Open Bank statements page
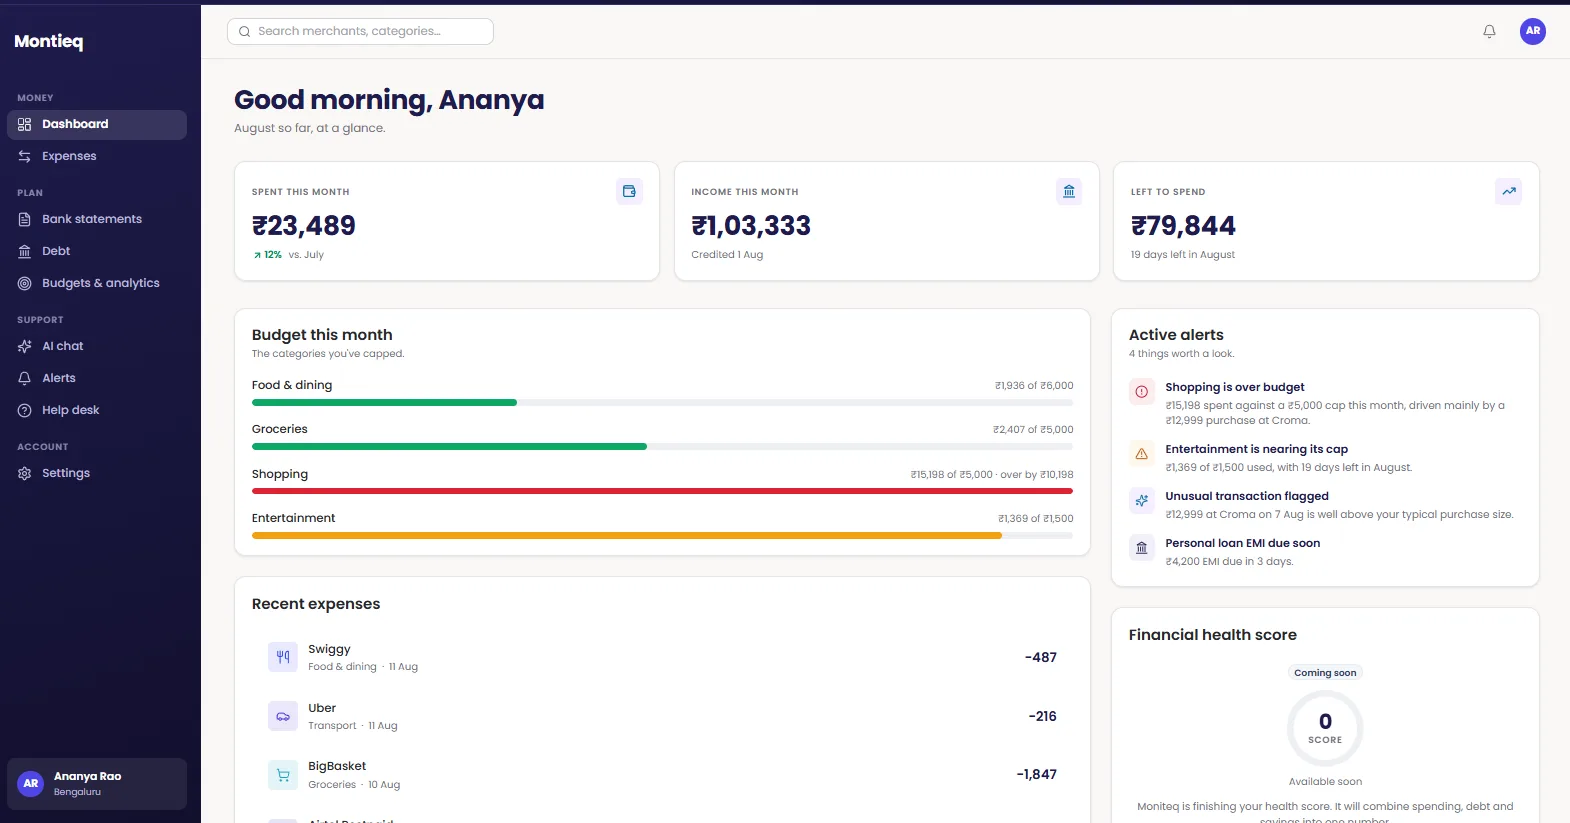Image resolution: width=1570 pixels, height=823 pixels. click(97, 219)
